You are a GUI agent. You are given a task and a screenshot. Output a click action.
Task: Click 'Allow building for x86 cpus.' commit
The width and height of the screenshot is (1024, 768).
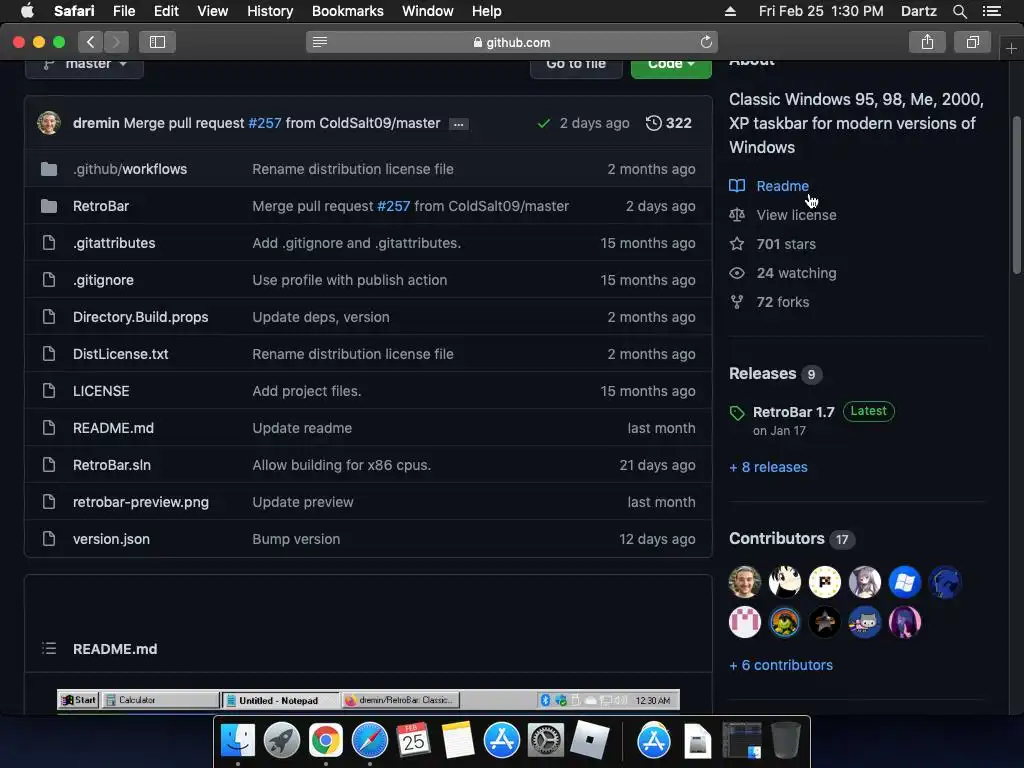[x=342, y=465]
